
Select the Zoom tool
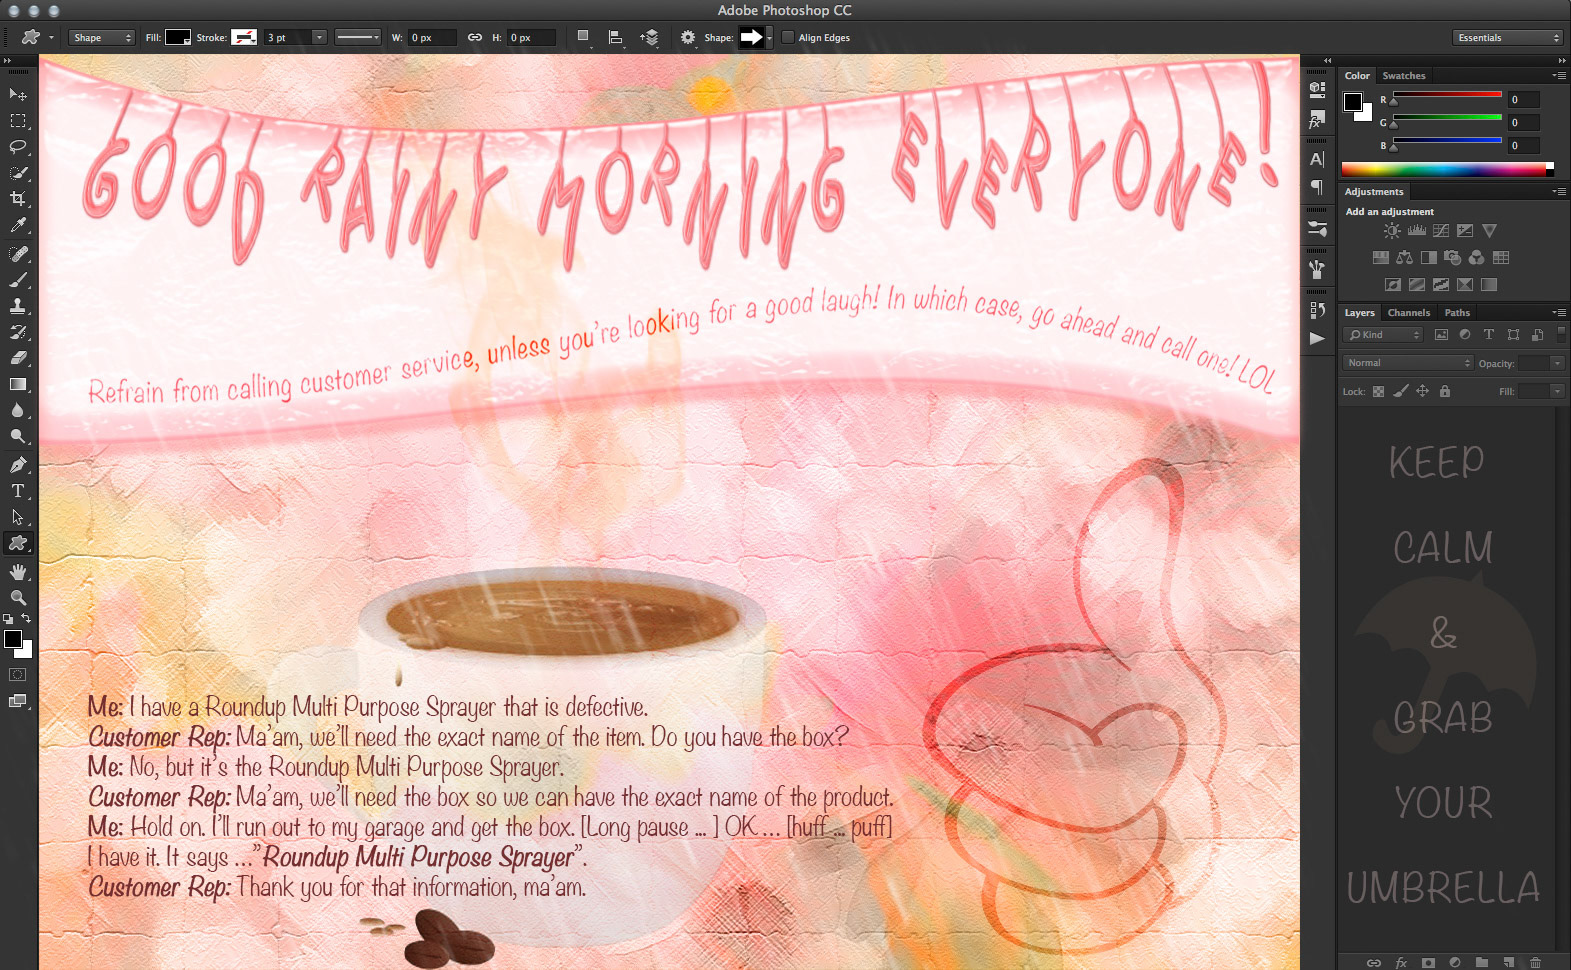pos(17,598)
